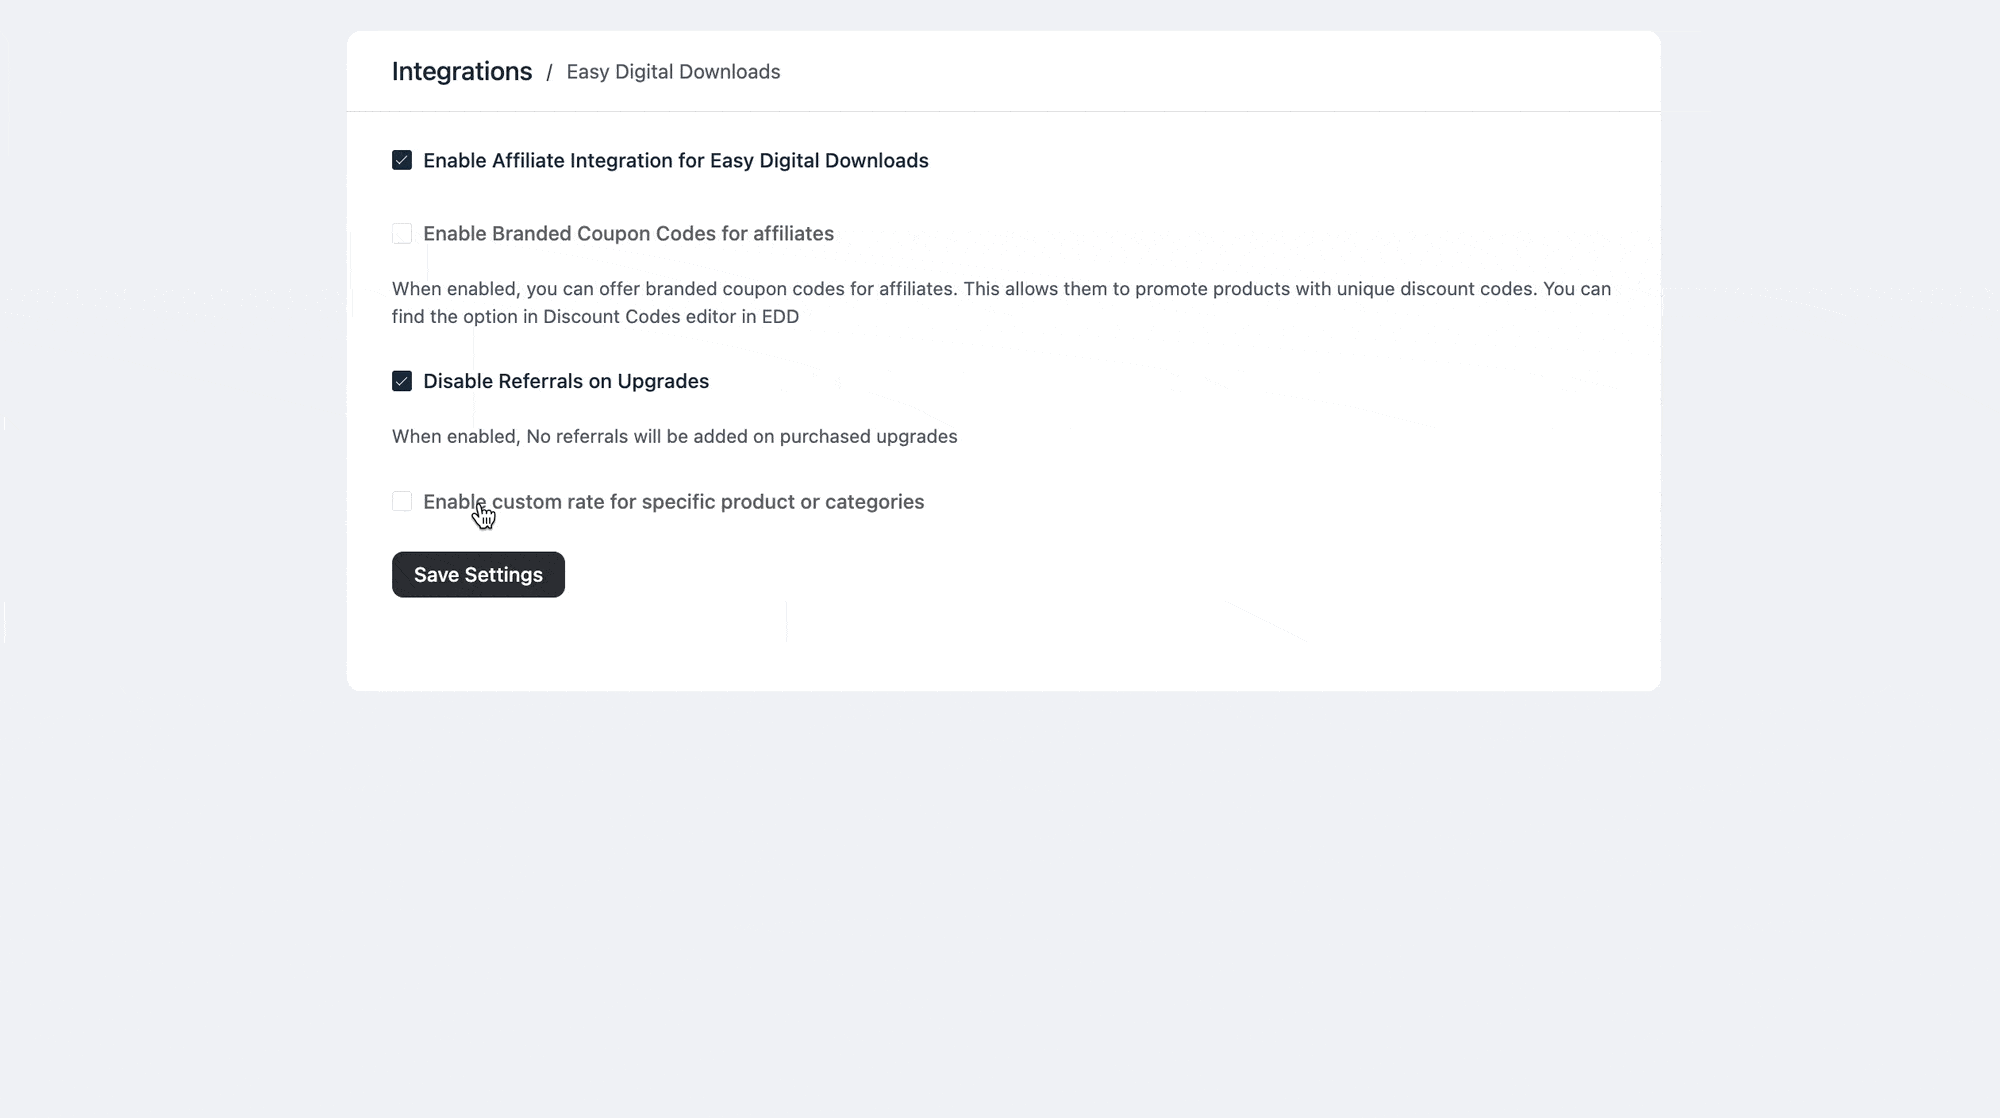Click the 'Enable custom rate for specific product' label
This screenshot has width=2000, height=1118.
(x=673, y=502)
